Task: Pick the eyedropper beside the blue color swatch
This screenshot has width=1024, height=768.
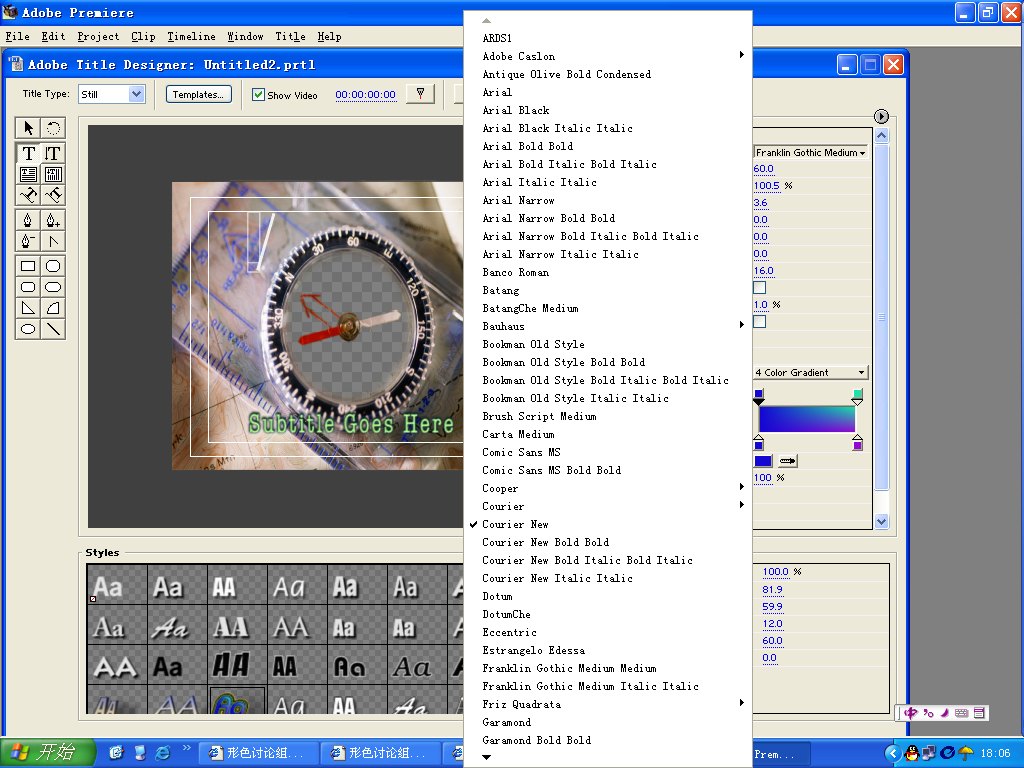Action: pyautogui.click(x=788, y=461)
